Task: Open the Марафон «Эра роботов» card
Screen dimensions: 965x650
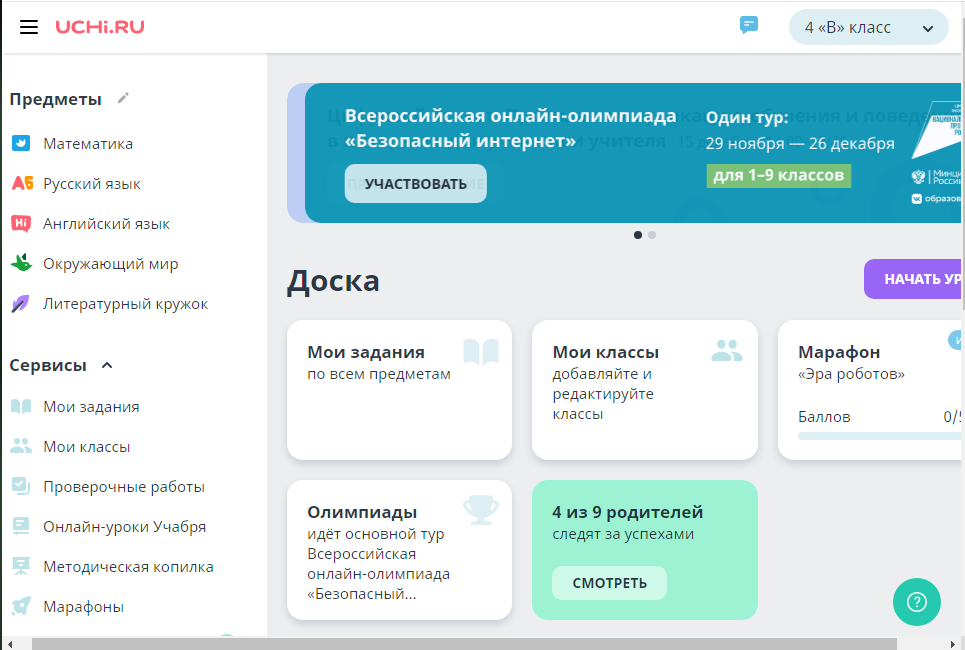Action: (870, 390)
